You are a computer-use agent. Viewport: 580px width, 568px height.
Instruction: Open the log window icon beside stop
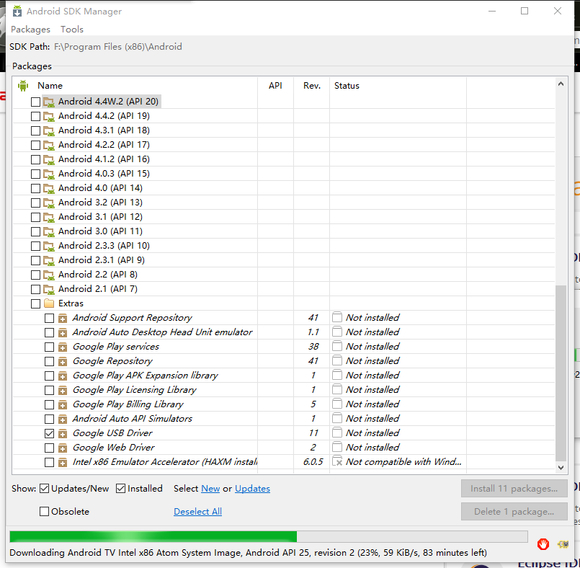(563, 544)
